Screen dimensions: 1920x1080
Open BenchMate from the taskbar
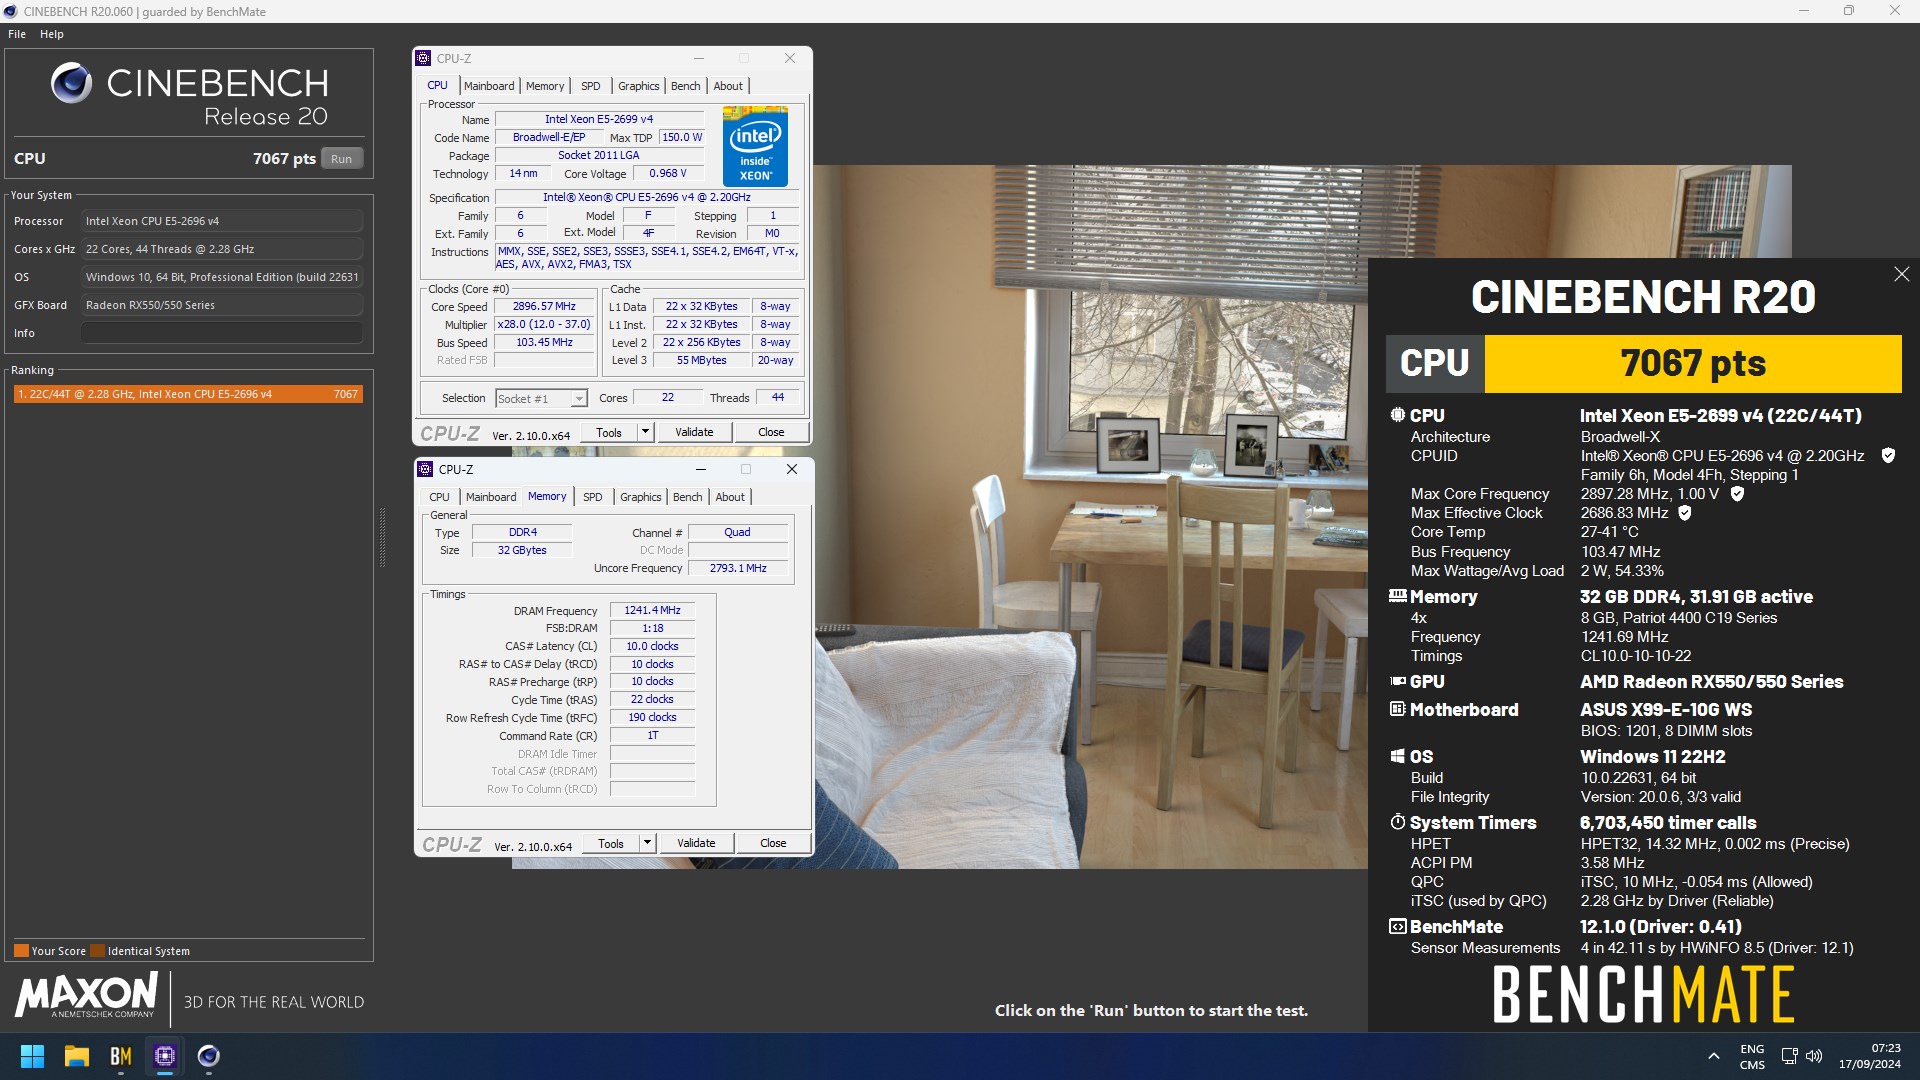tap(121, 1056)
